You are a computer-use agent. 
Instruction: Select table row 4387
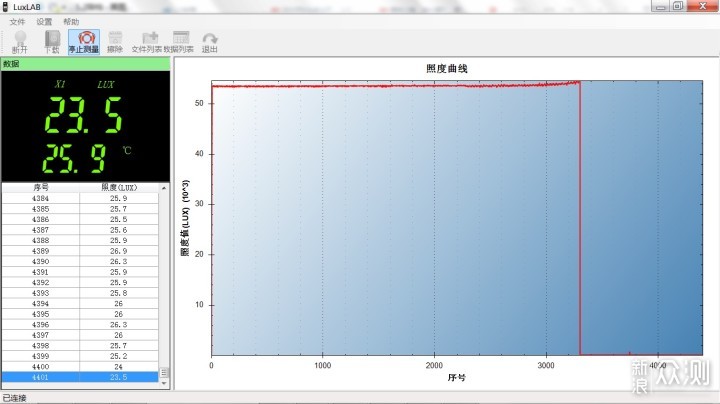tap(80, 230)
